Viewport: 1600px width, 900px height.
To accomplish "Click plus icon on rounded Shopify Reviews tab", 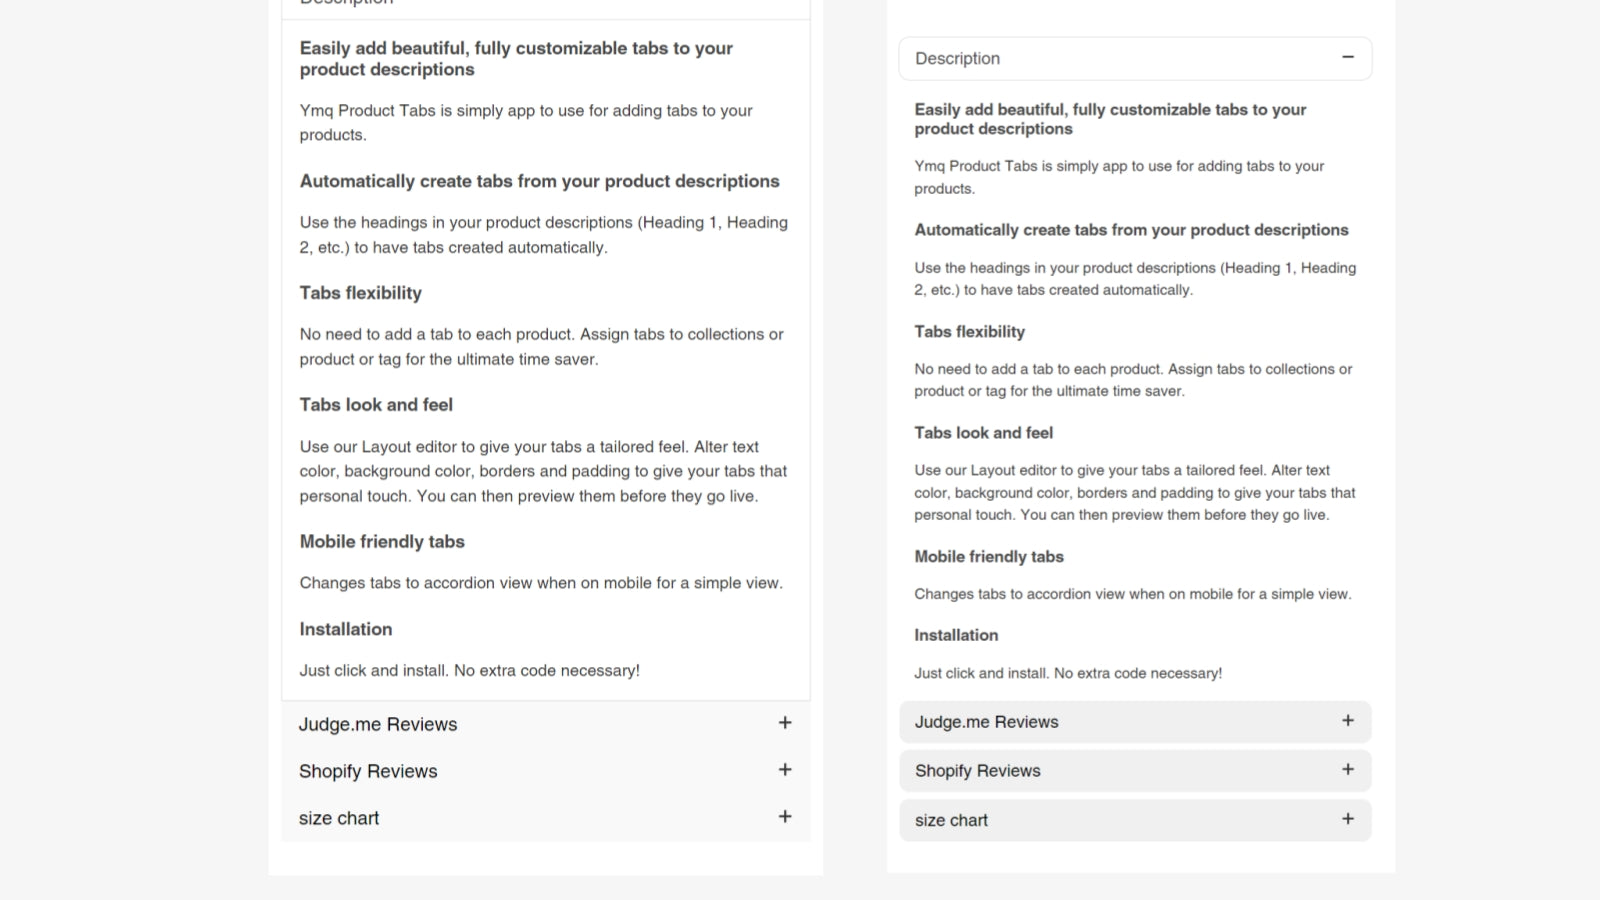I will pyautogui.click(x=1348, y=769).
